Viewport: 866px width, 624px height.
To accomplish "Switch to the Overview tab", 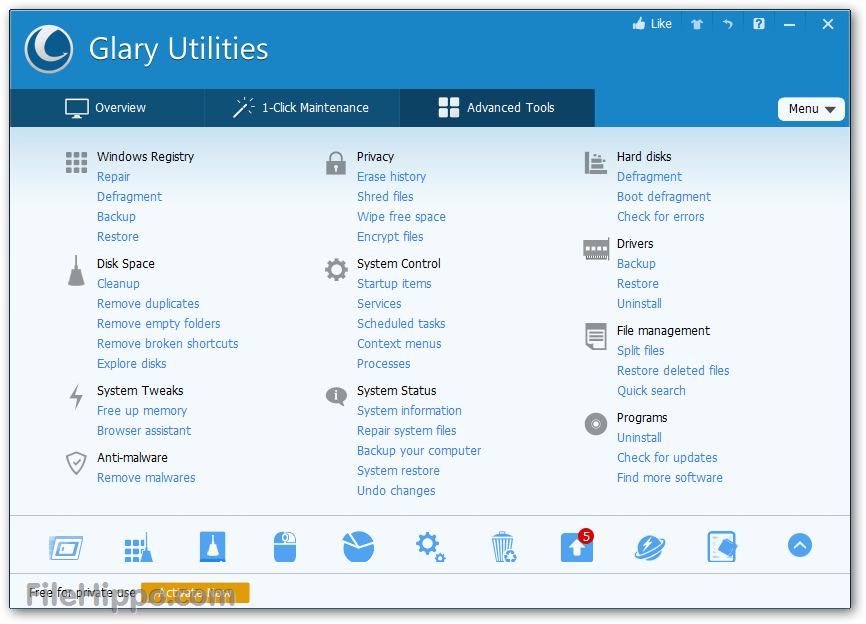I will pos(107,107).
